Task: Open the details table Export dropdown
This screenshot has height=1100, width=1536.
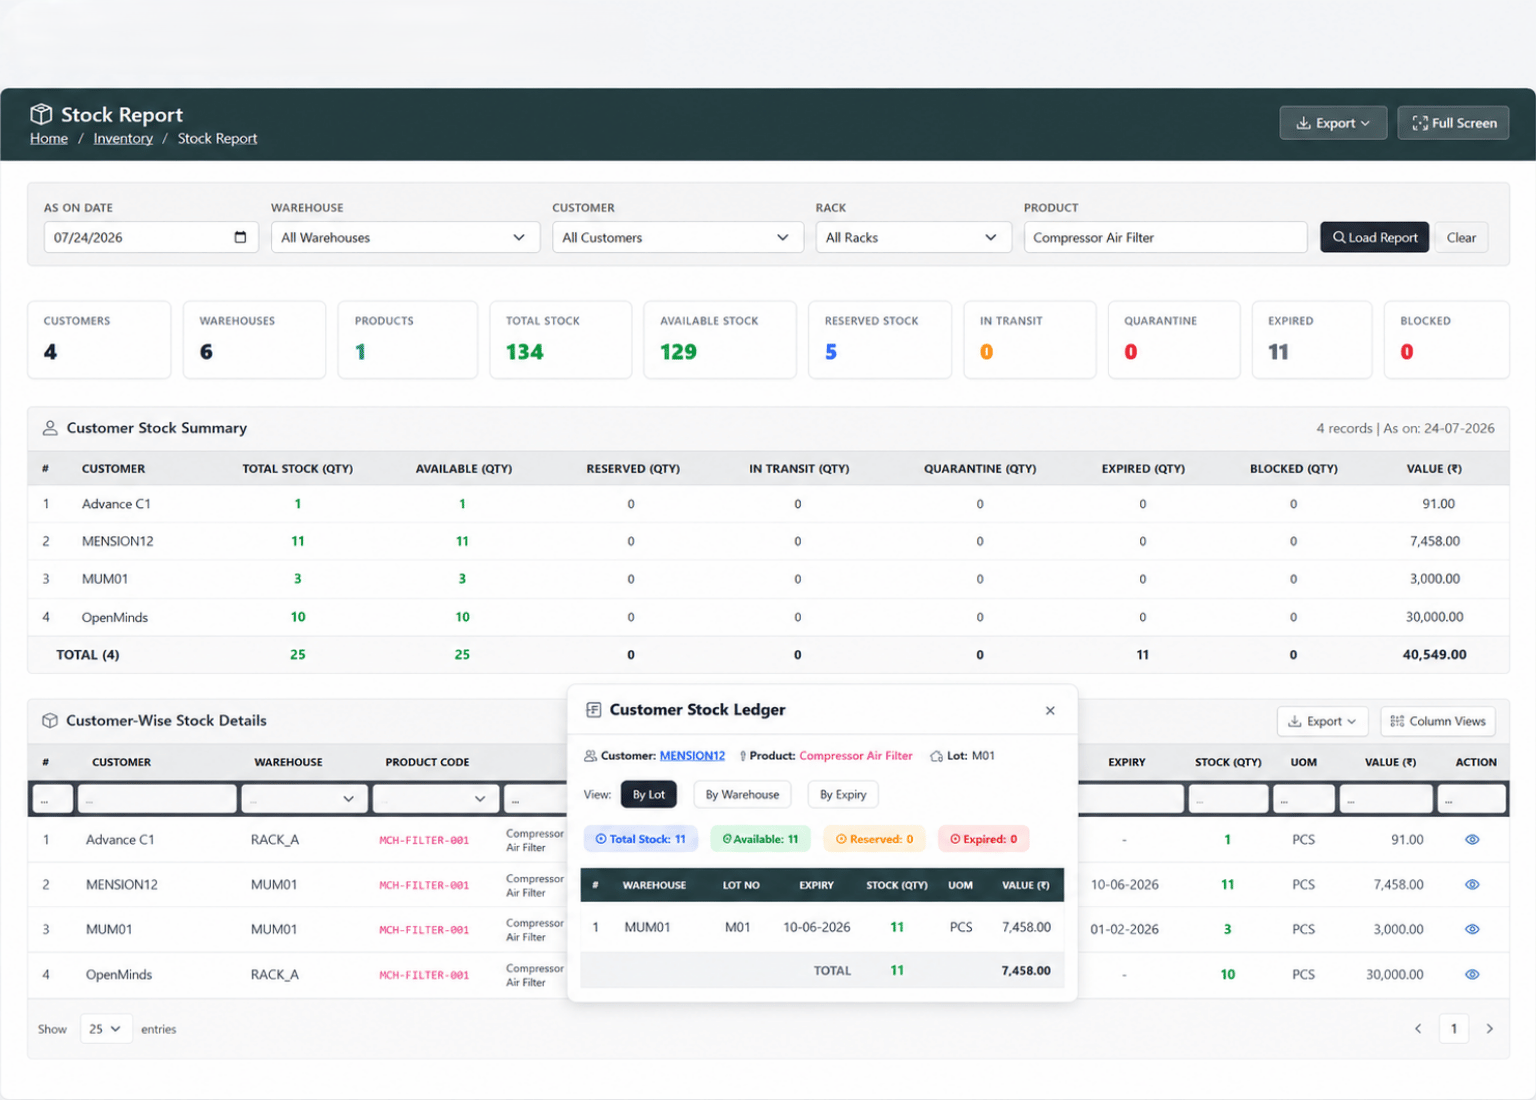Action: pyautogui.click(x=1321, y=721)
